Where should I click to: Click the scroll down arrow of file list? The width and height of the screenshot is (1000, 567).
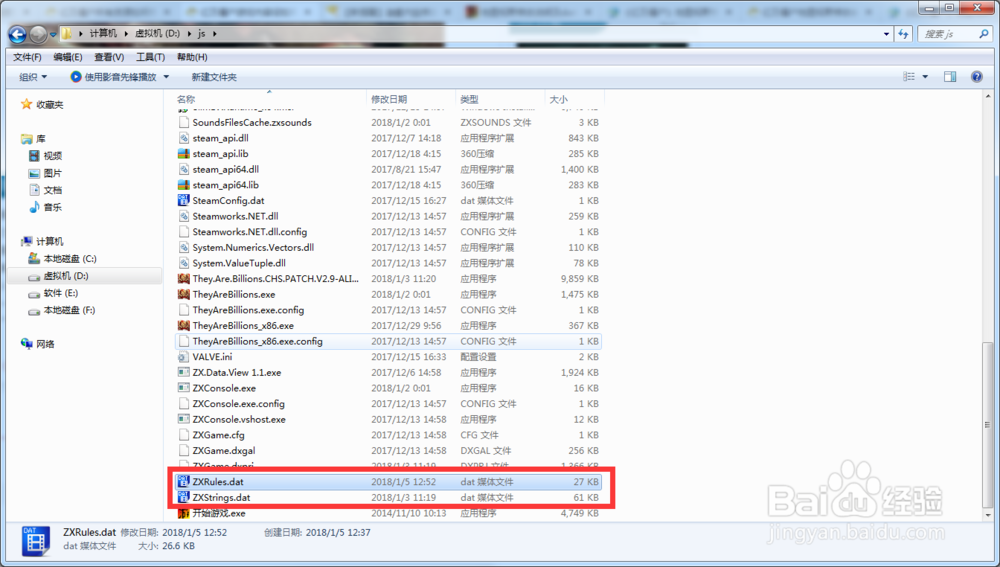pyautogui.click(x=988, y=515)
